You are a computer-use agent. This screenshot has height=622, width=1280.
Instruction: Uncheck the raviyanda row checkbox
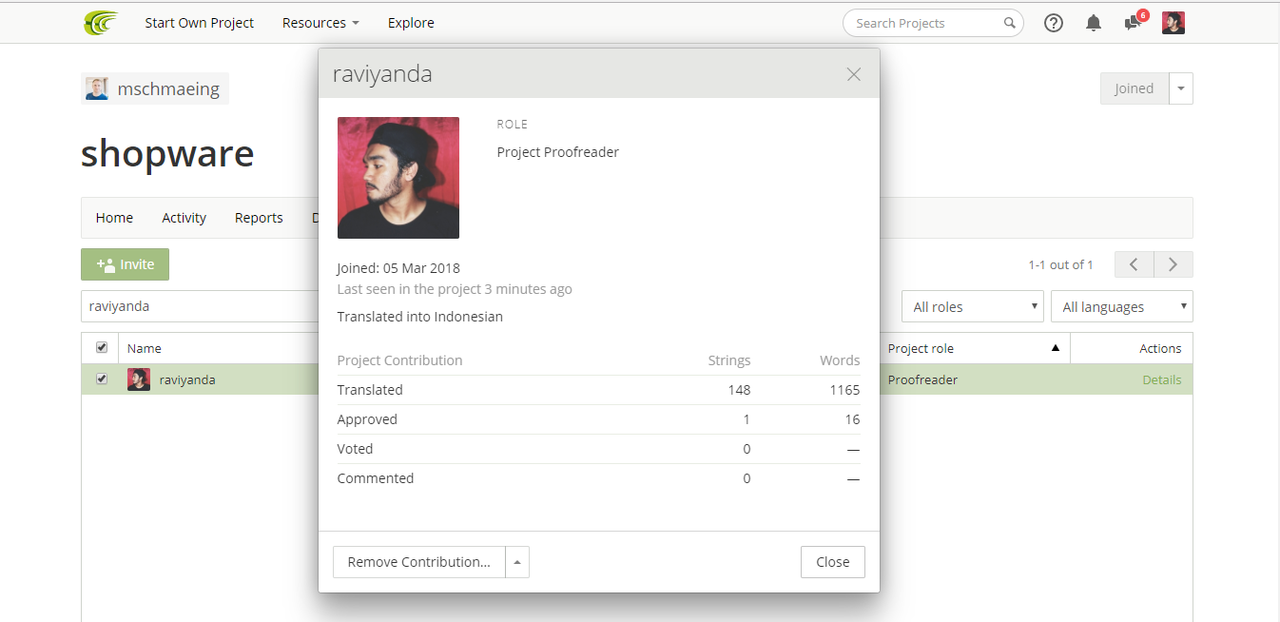(x=101, y=380)
